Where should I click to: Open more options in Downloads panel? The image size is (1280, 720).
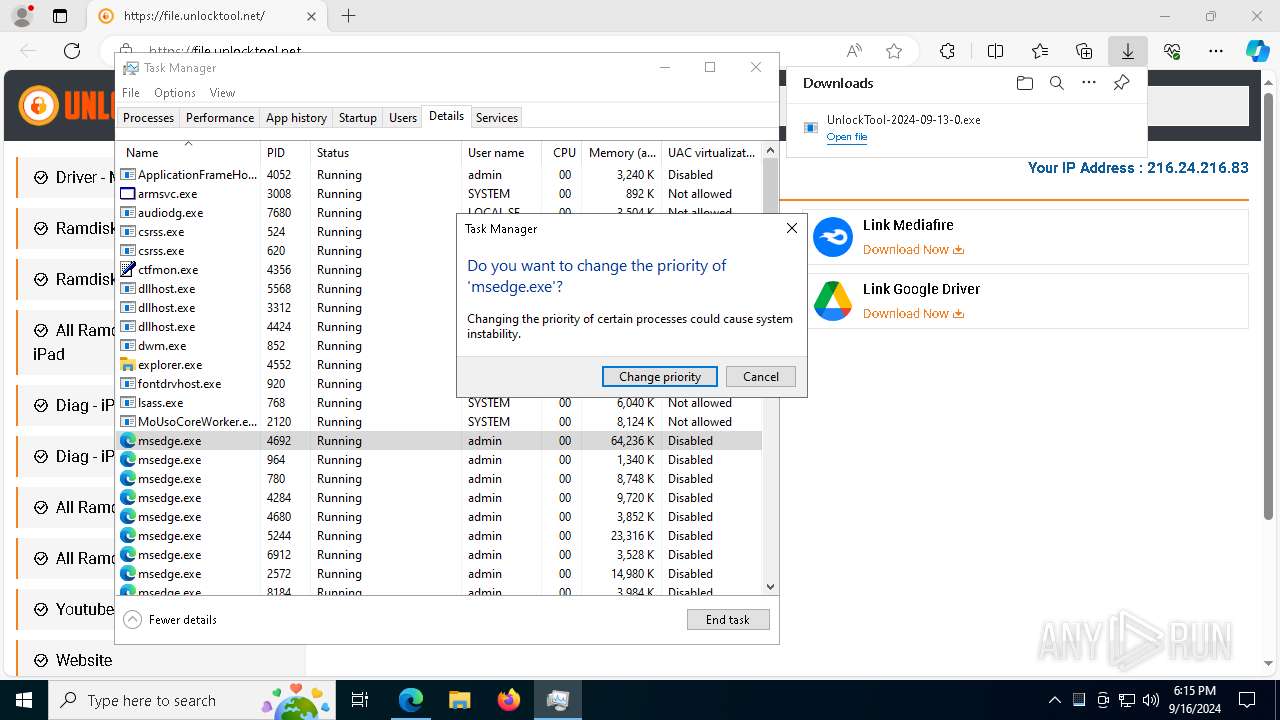1089,83
